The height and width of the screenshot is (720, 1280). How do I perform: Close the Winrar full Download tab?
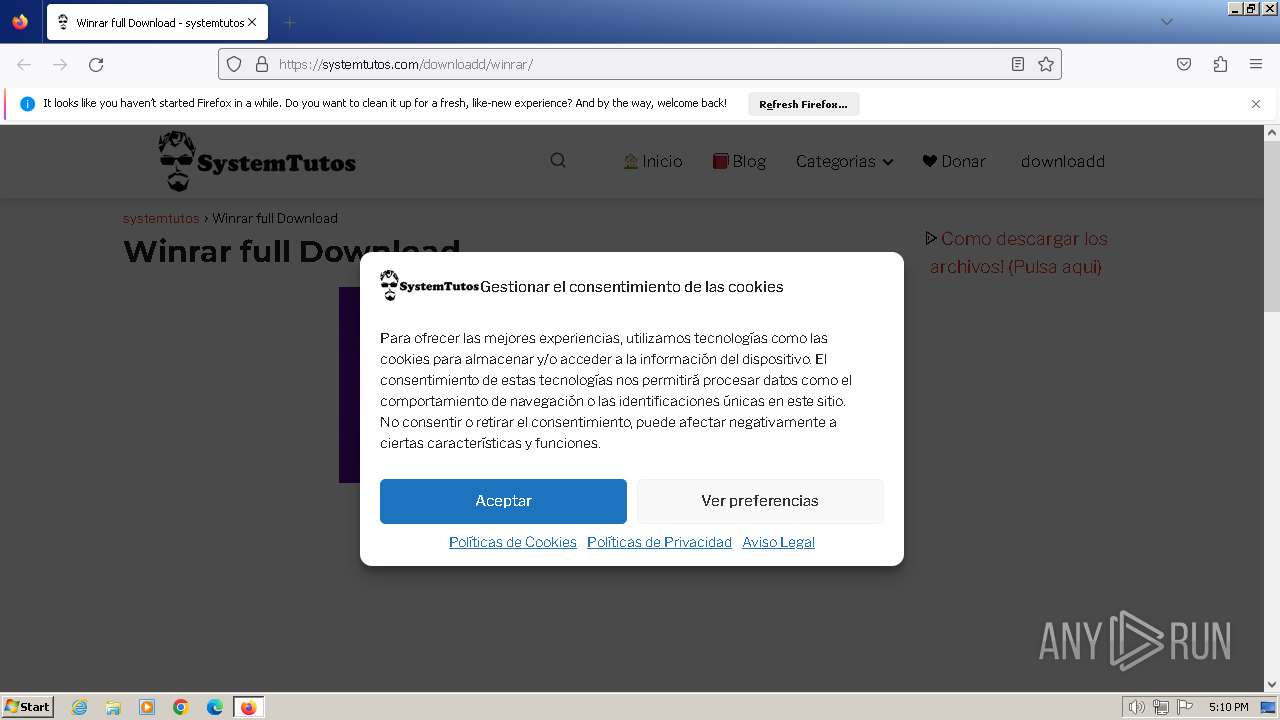[x=252, y=22]
